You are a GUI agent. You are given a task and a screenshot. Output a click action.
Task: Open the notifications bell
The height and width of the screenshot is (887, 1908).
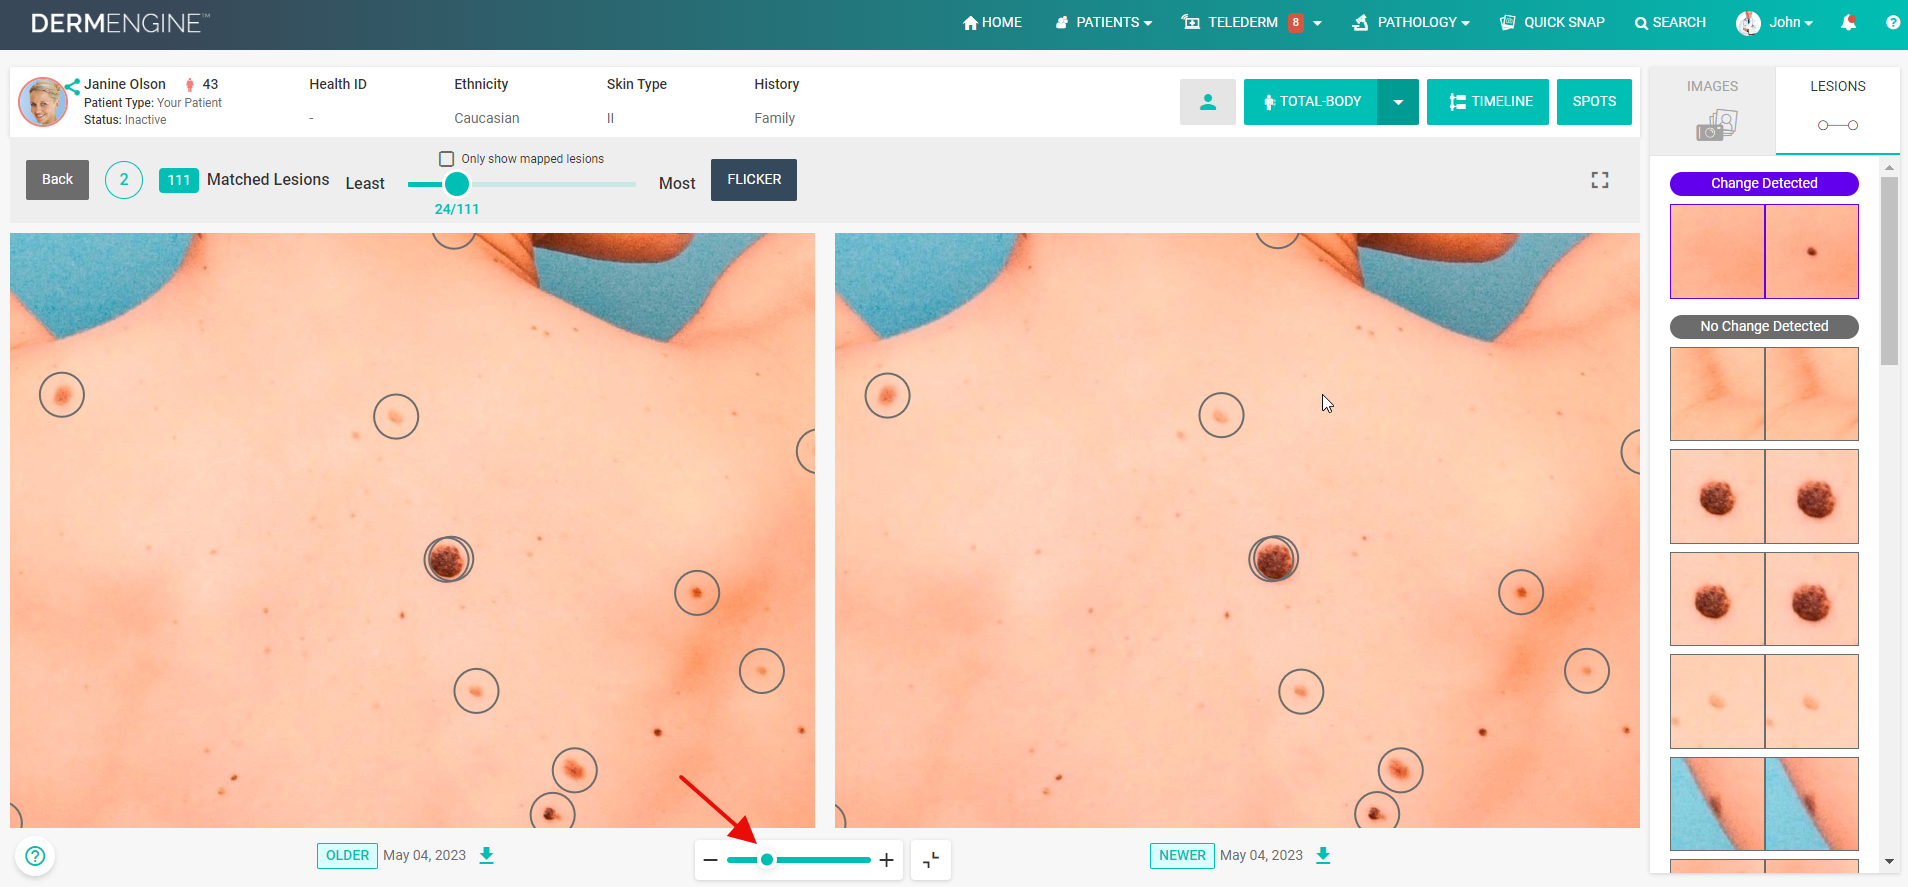click(1848, 22)
